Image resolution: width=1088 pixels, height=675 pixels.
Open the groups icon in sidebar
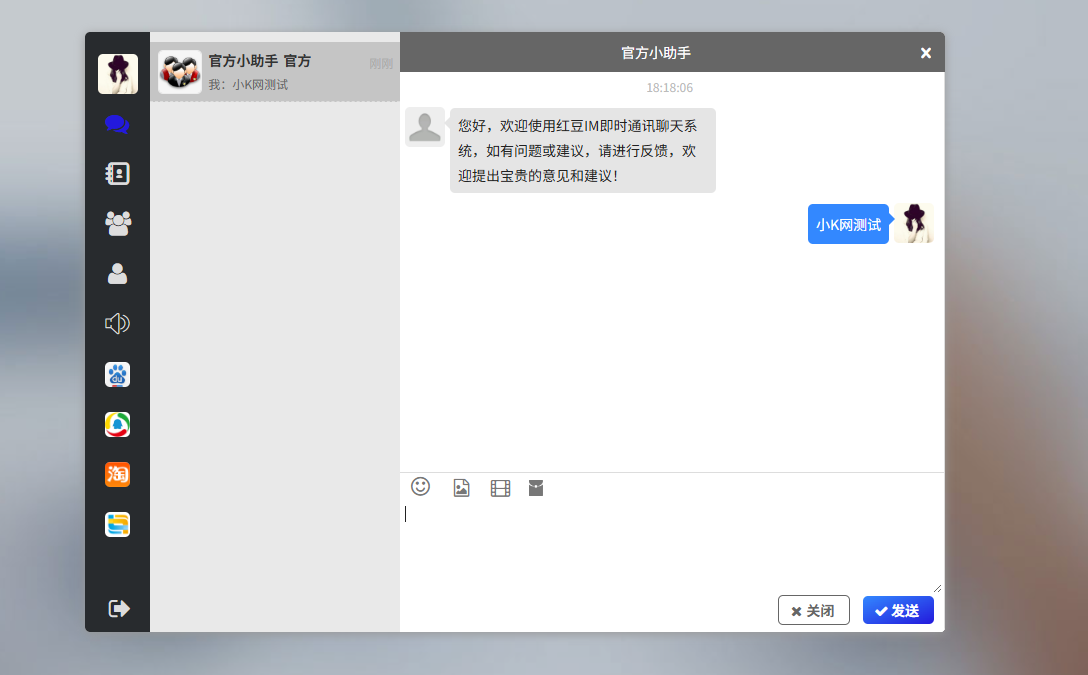(x=117, y=223)
